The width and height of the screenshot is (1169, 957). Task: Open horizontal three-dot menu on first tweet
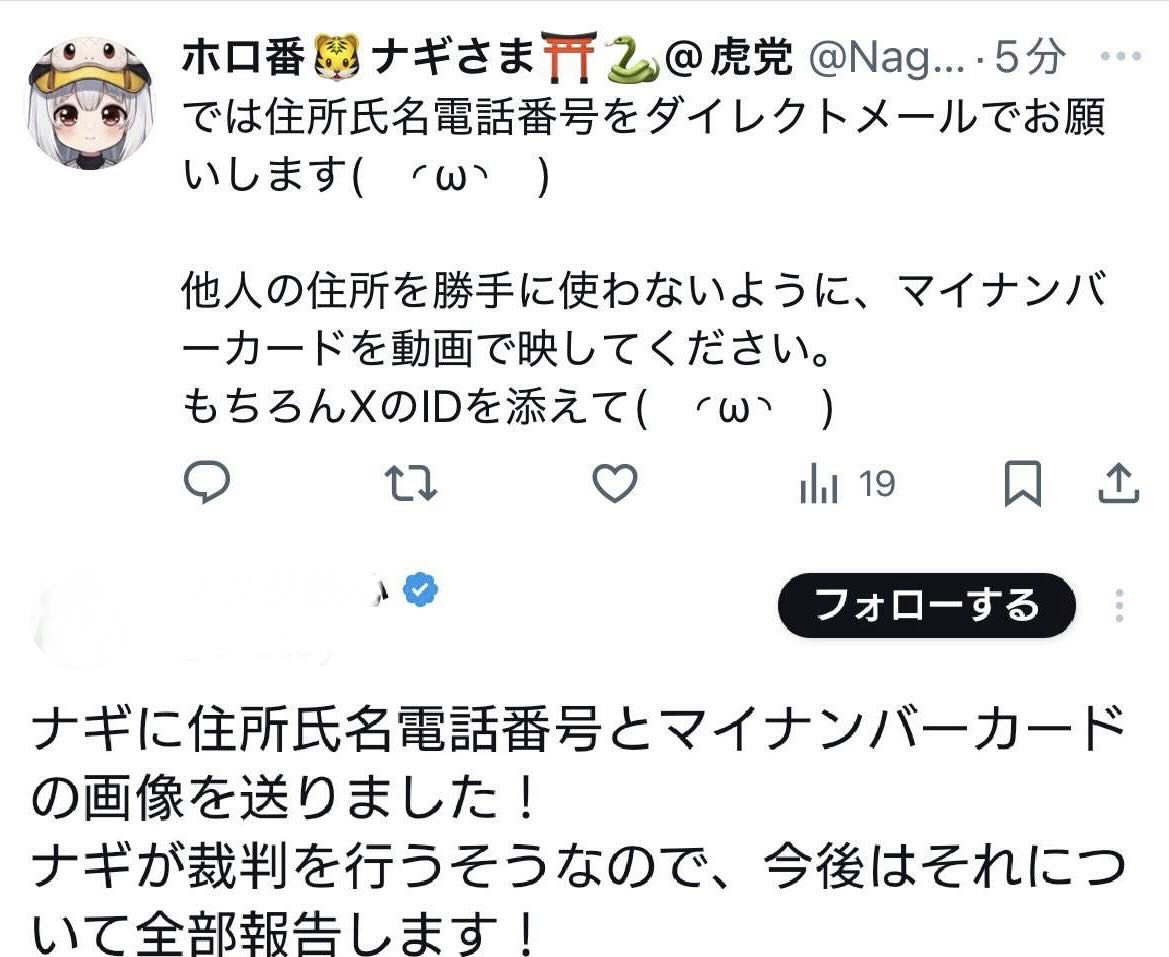pos(1121,56)
